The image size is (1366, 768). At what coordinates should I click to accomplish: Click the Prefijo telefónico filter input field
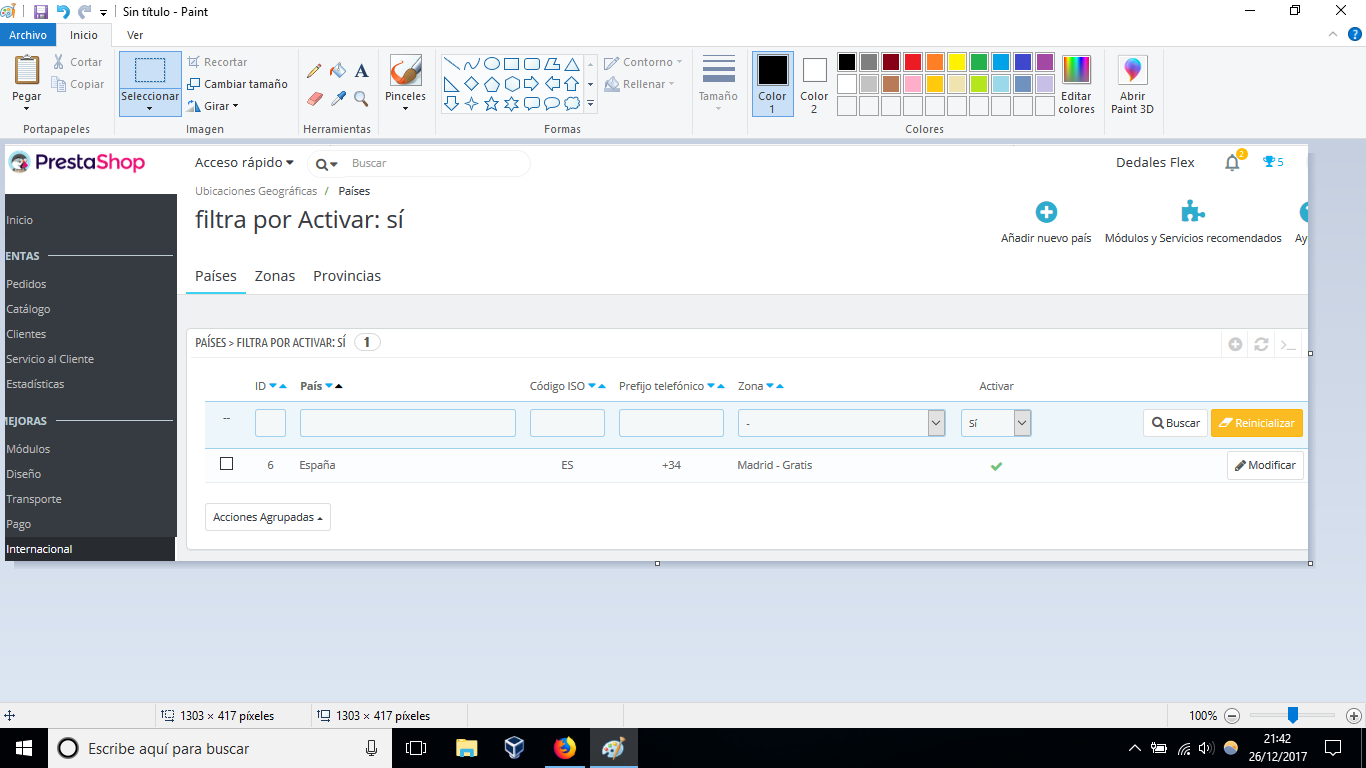(671, 423)
